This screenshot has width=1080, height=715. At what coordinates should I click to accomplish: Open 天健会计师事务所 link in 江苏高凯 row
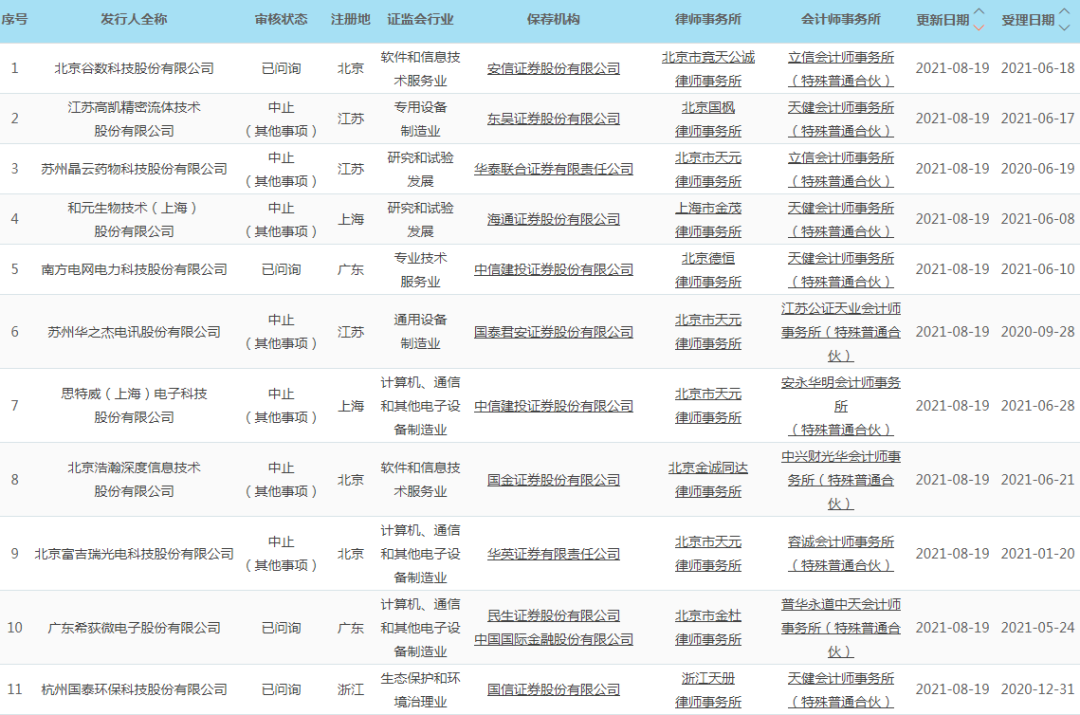(x=841, y=119)
